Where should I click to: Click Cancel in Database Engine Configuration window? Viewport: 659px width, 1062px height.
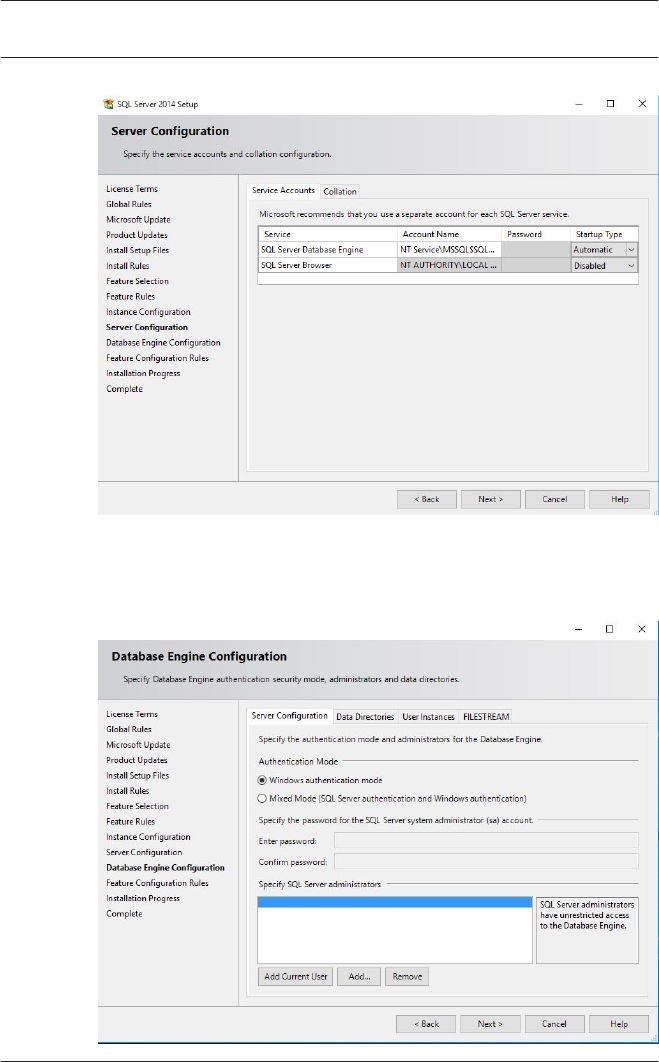point(554,1024)
